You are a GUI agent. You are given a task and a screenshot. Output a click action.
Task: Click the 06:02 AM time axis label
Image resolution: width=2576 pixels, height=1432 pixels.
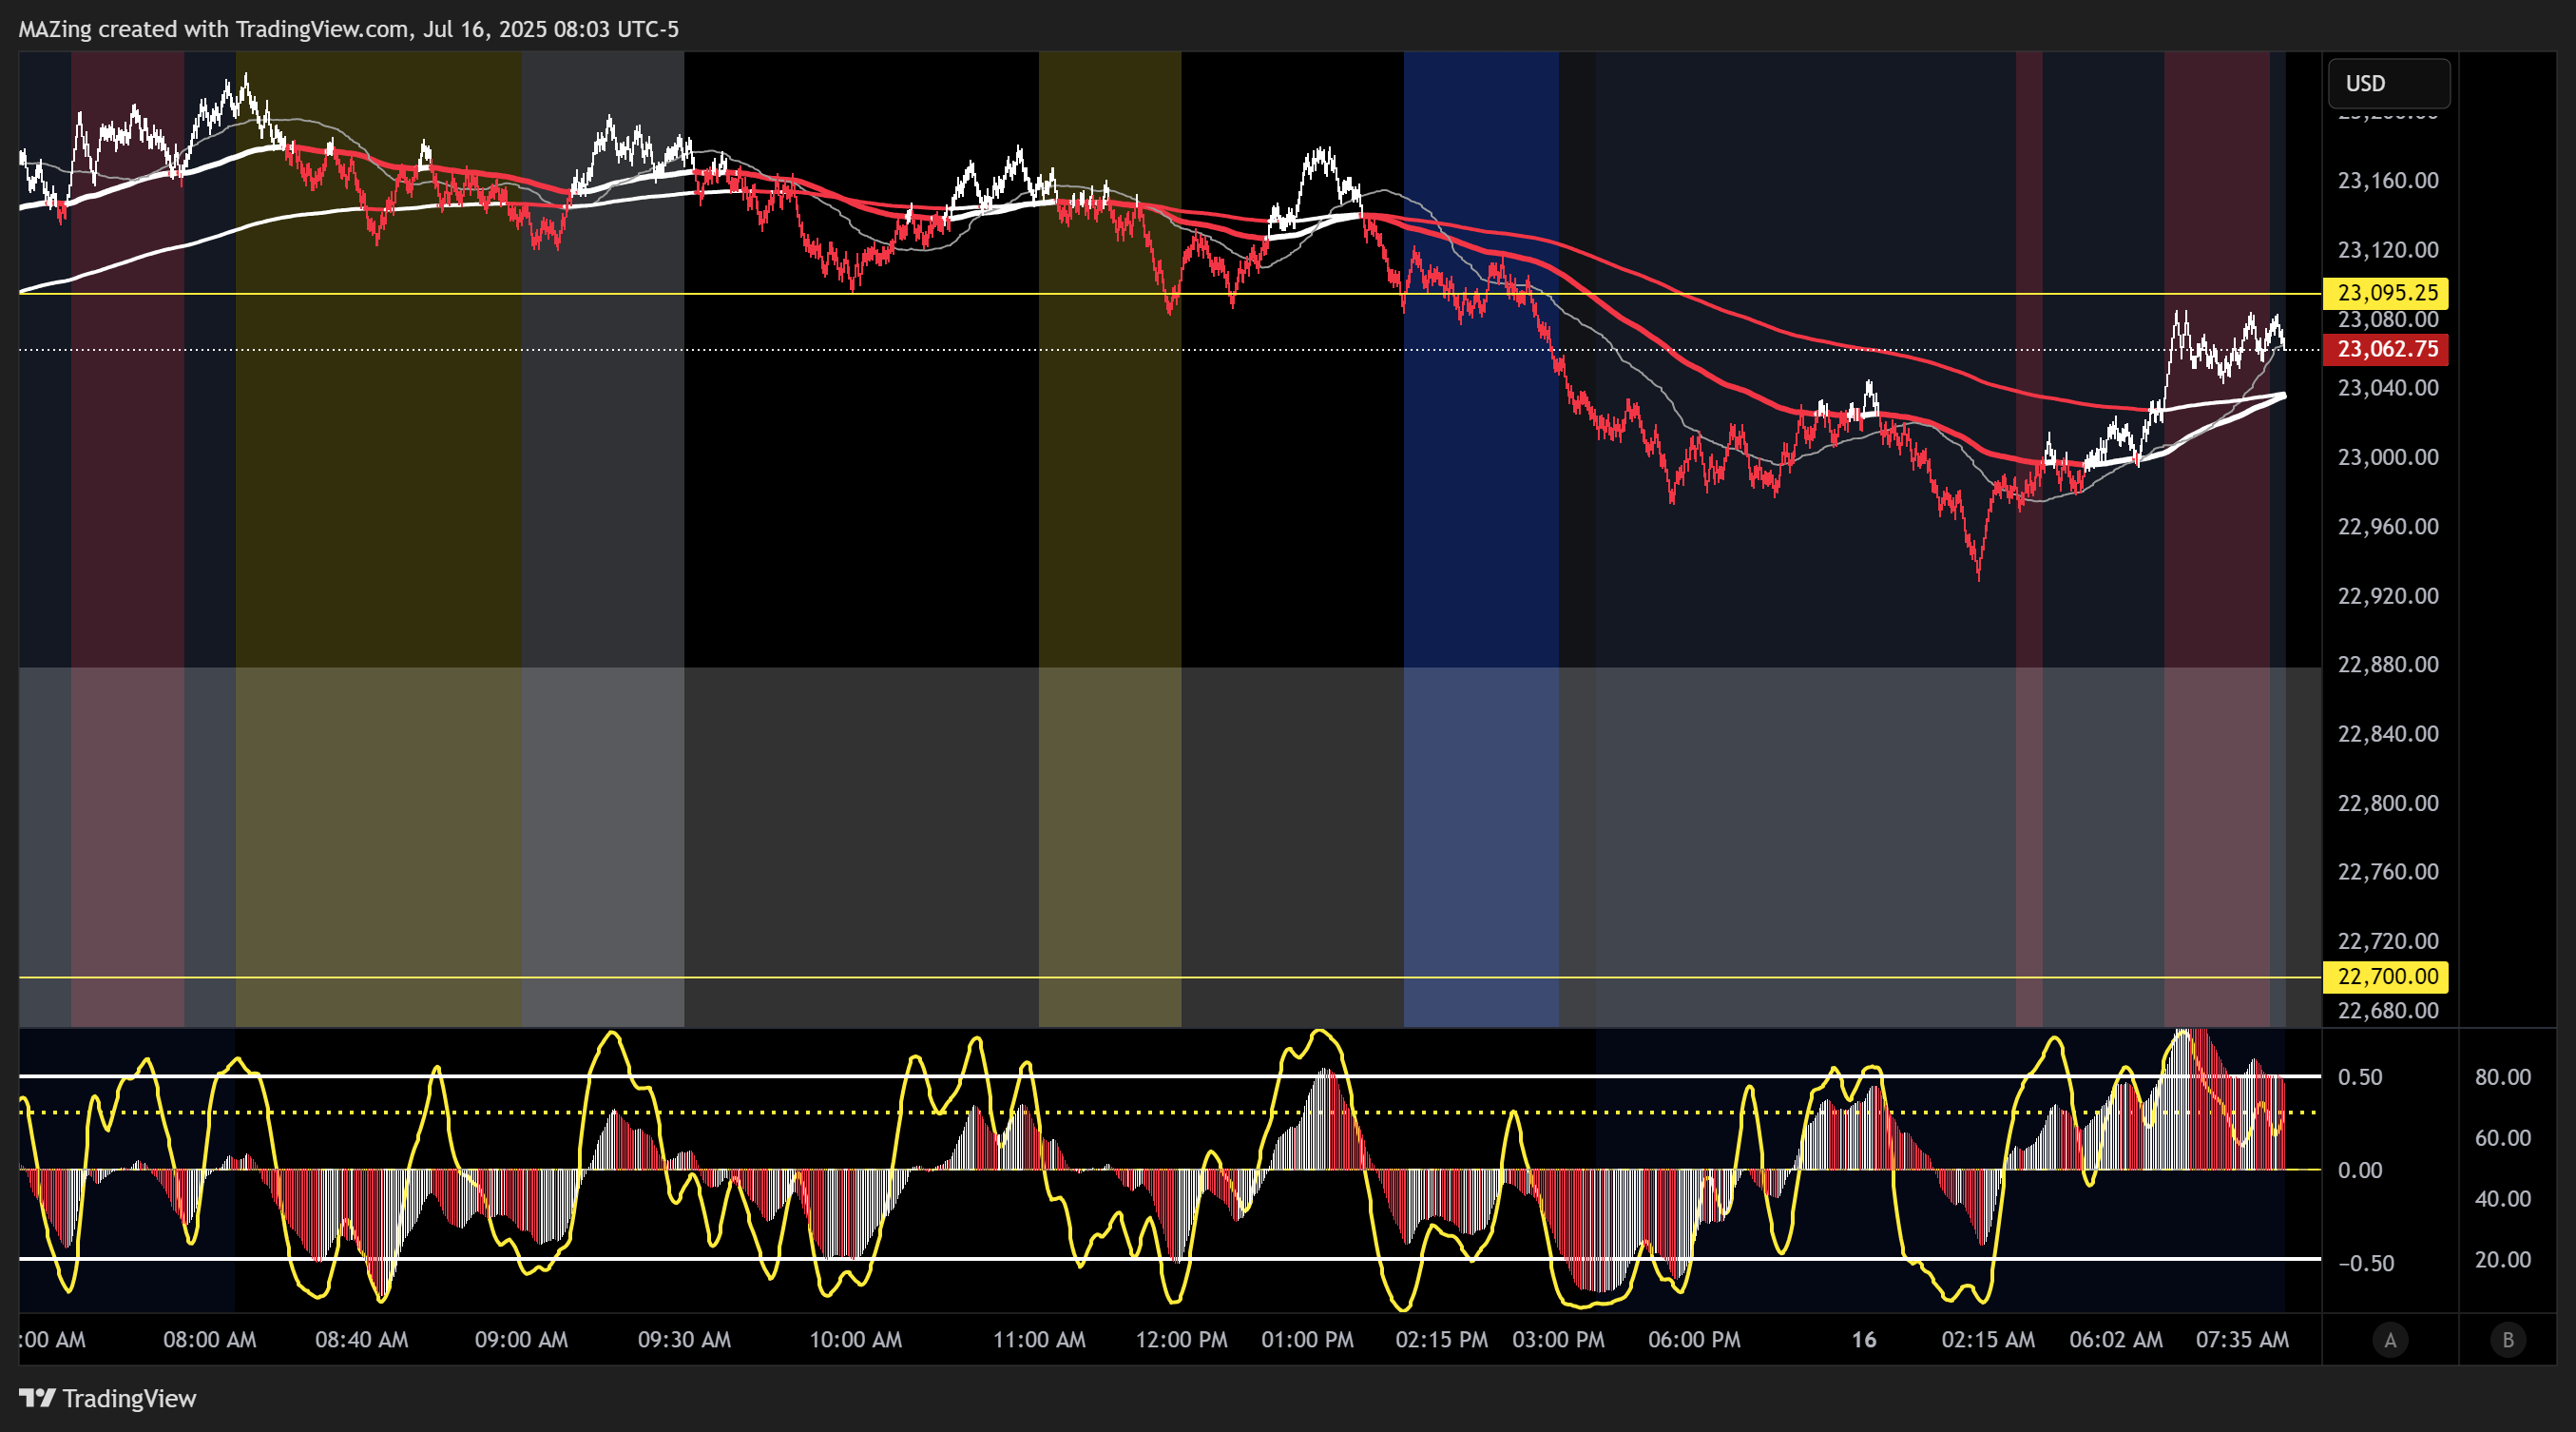point(2116,1340)
